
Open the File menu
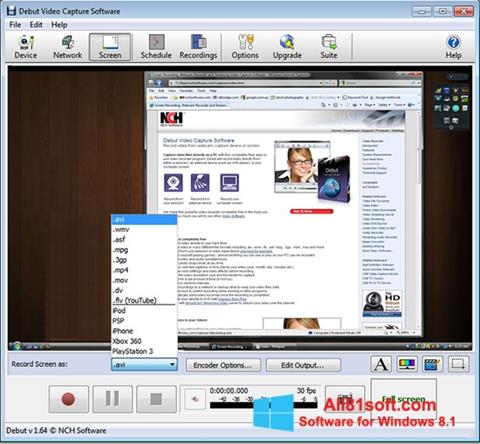pyautogui.click(x=15, y=25)
